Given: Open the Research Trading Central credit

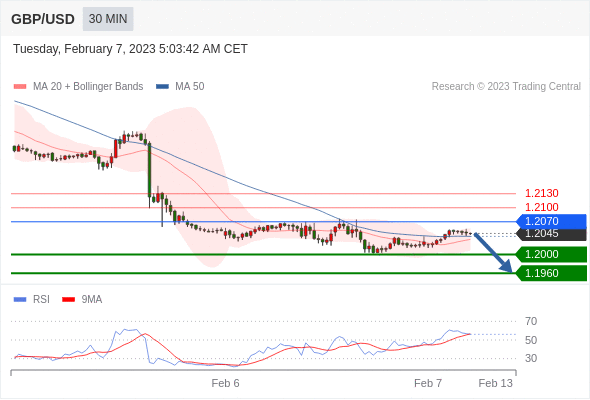Looking at the screenshot, I should pos(506,87).
